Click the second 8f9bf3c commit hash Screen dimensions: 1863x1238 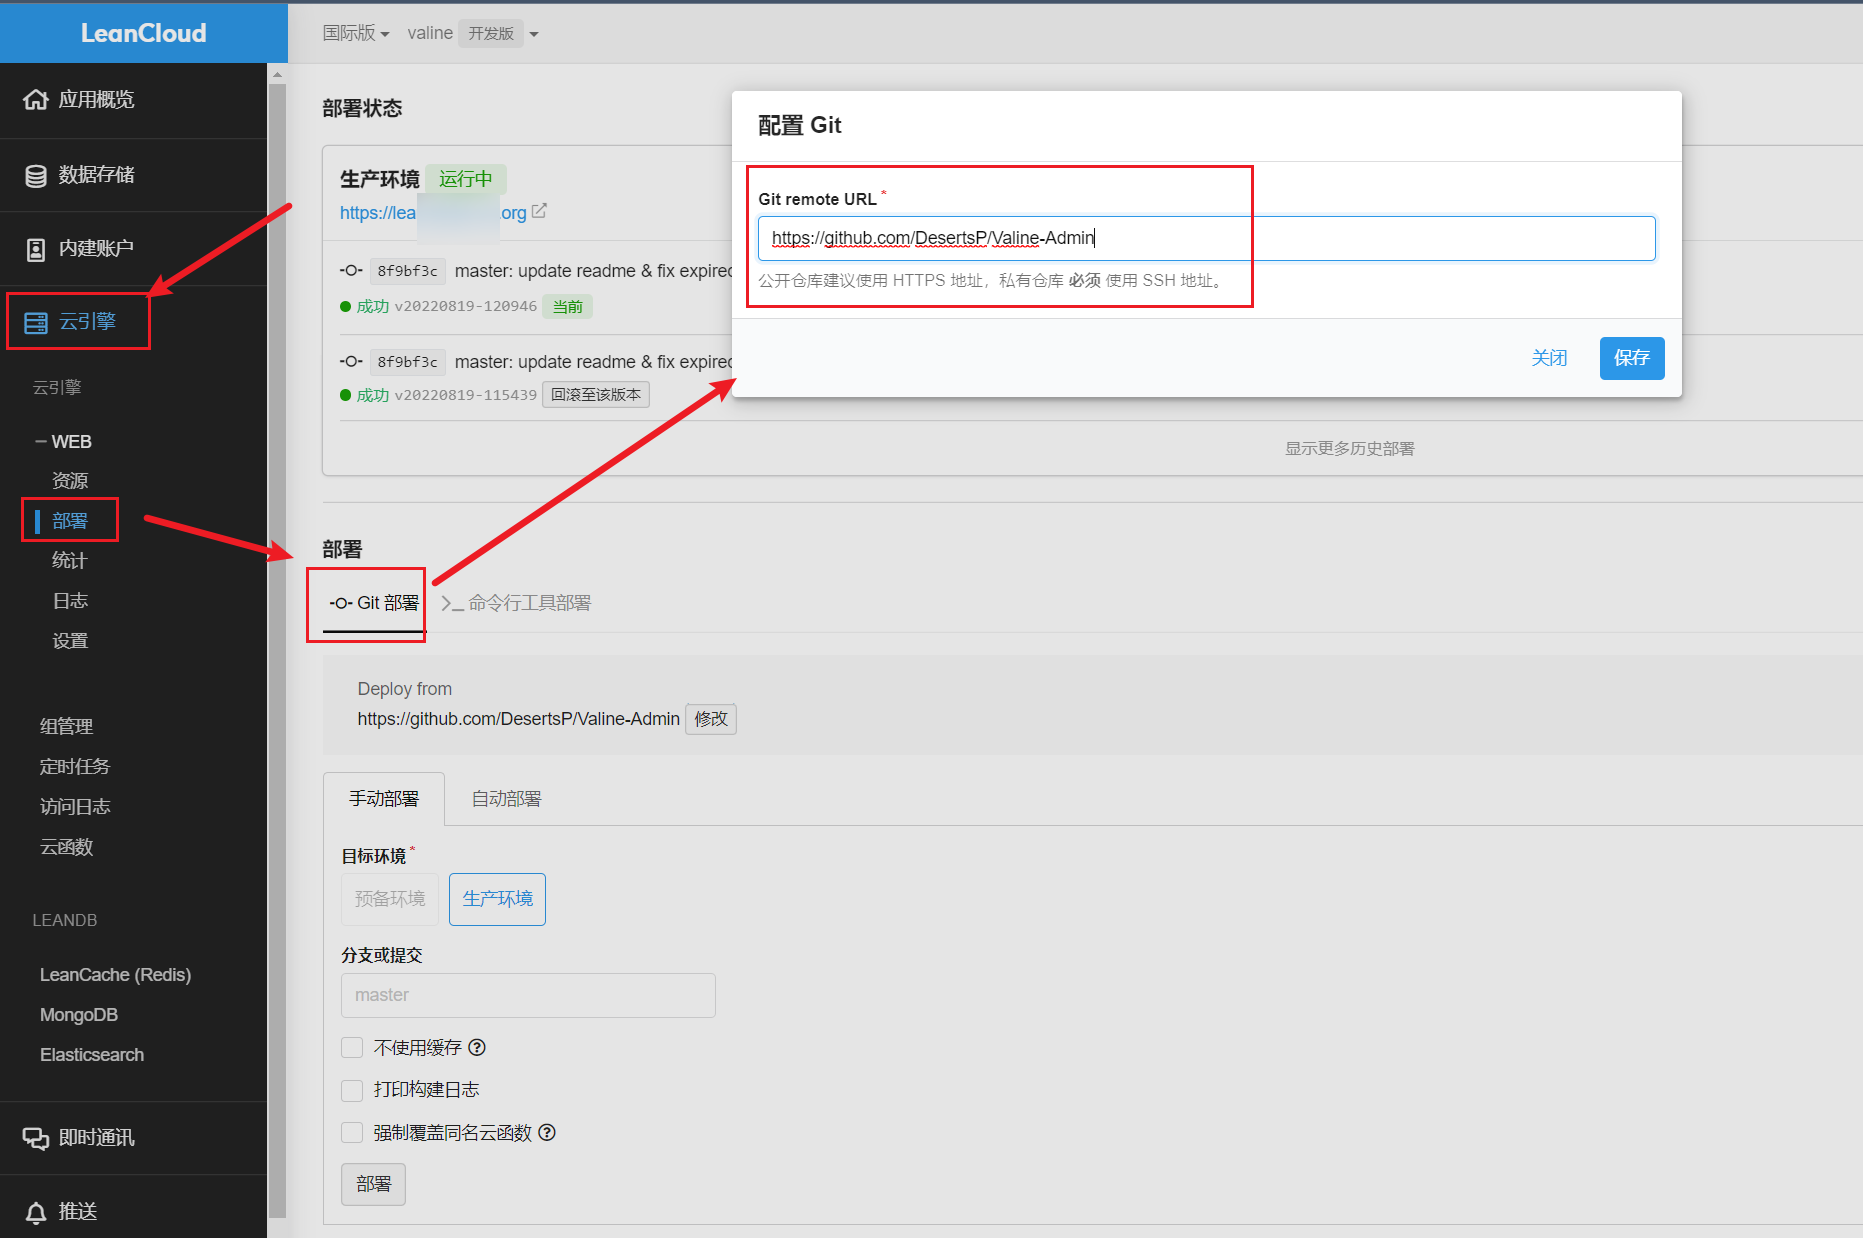(407, 362)
